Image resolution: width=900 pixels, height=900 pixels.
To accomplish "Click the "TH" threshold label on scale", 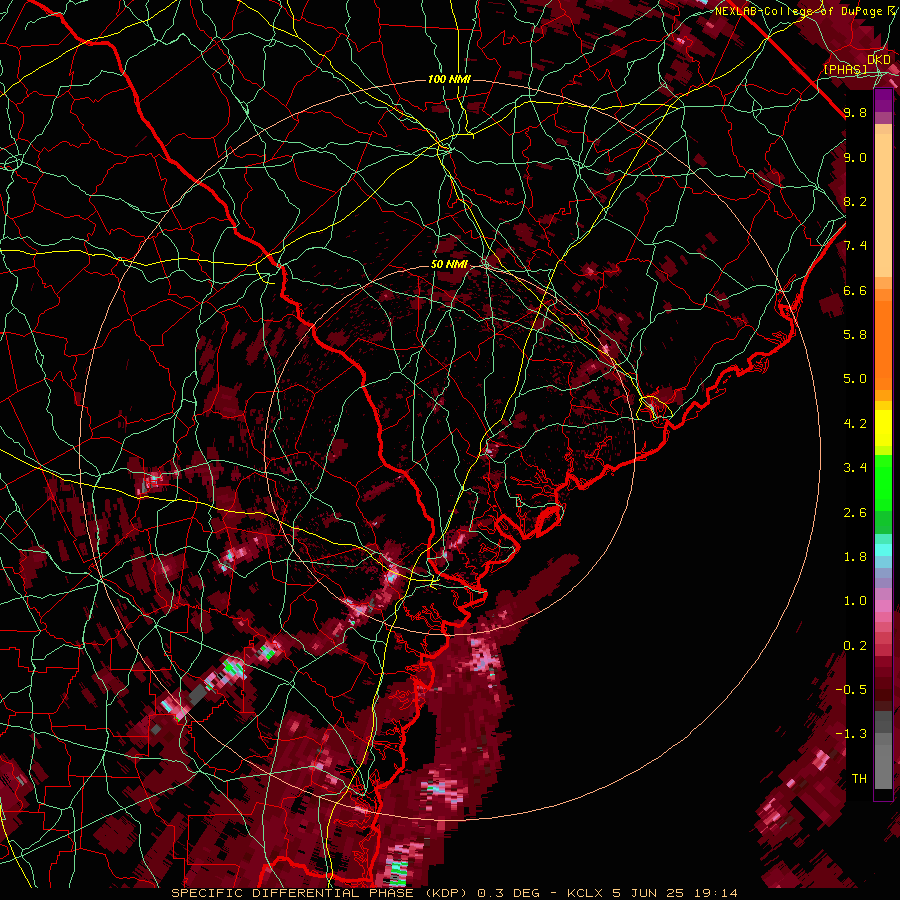I will click(859, 779).
